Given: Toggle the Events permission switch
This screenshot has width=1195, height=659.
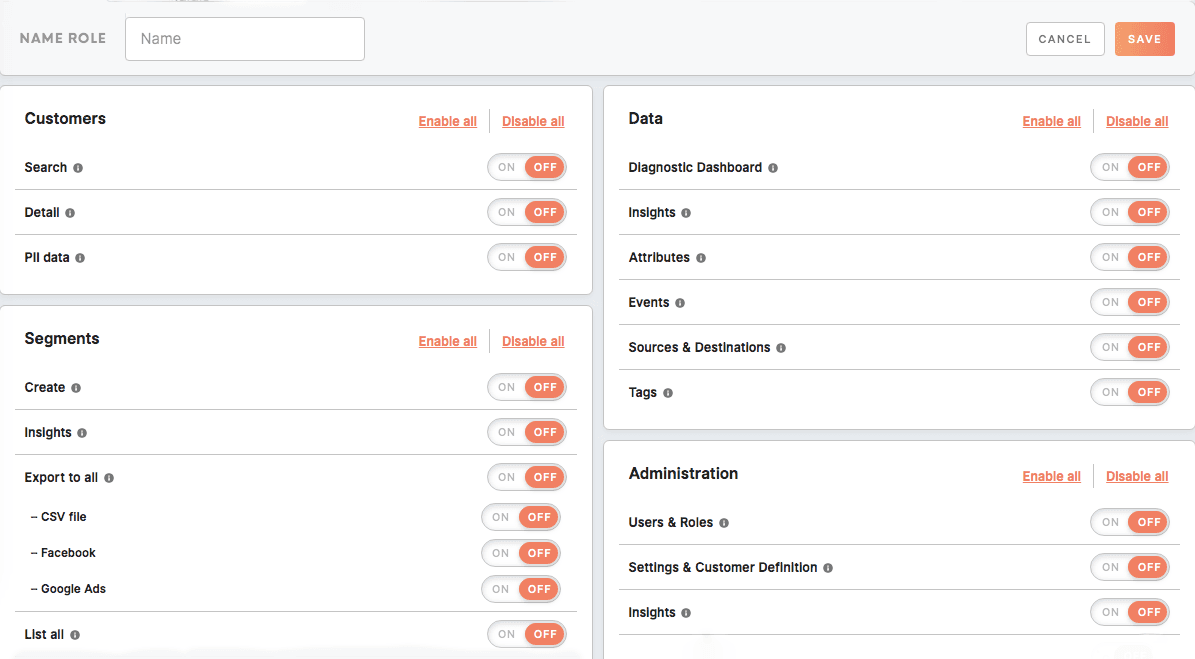Looking at the screenshot, I should (1129, 302).
